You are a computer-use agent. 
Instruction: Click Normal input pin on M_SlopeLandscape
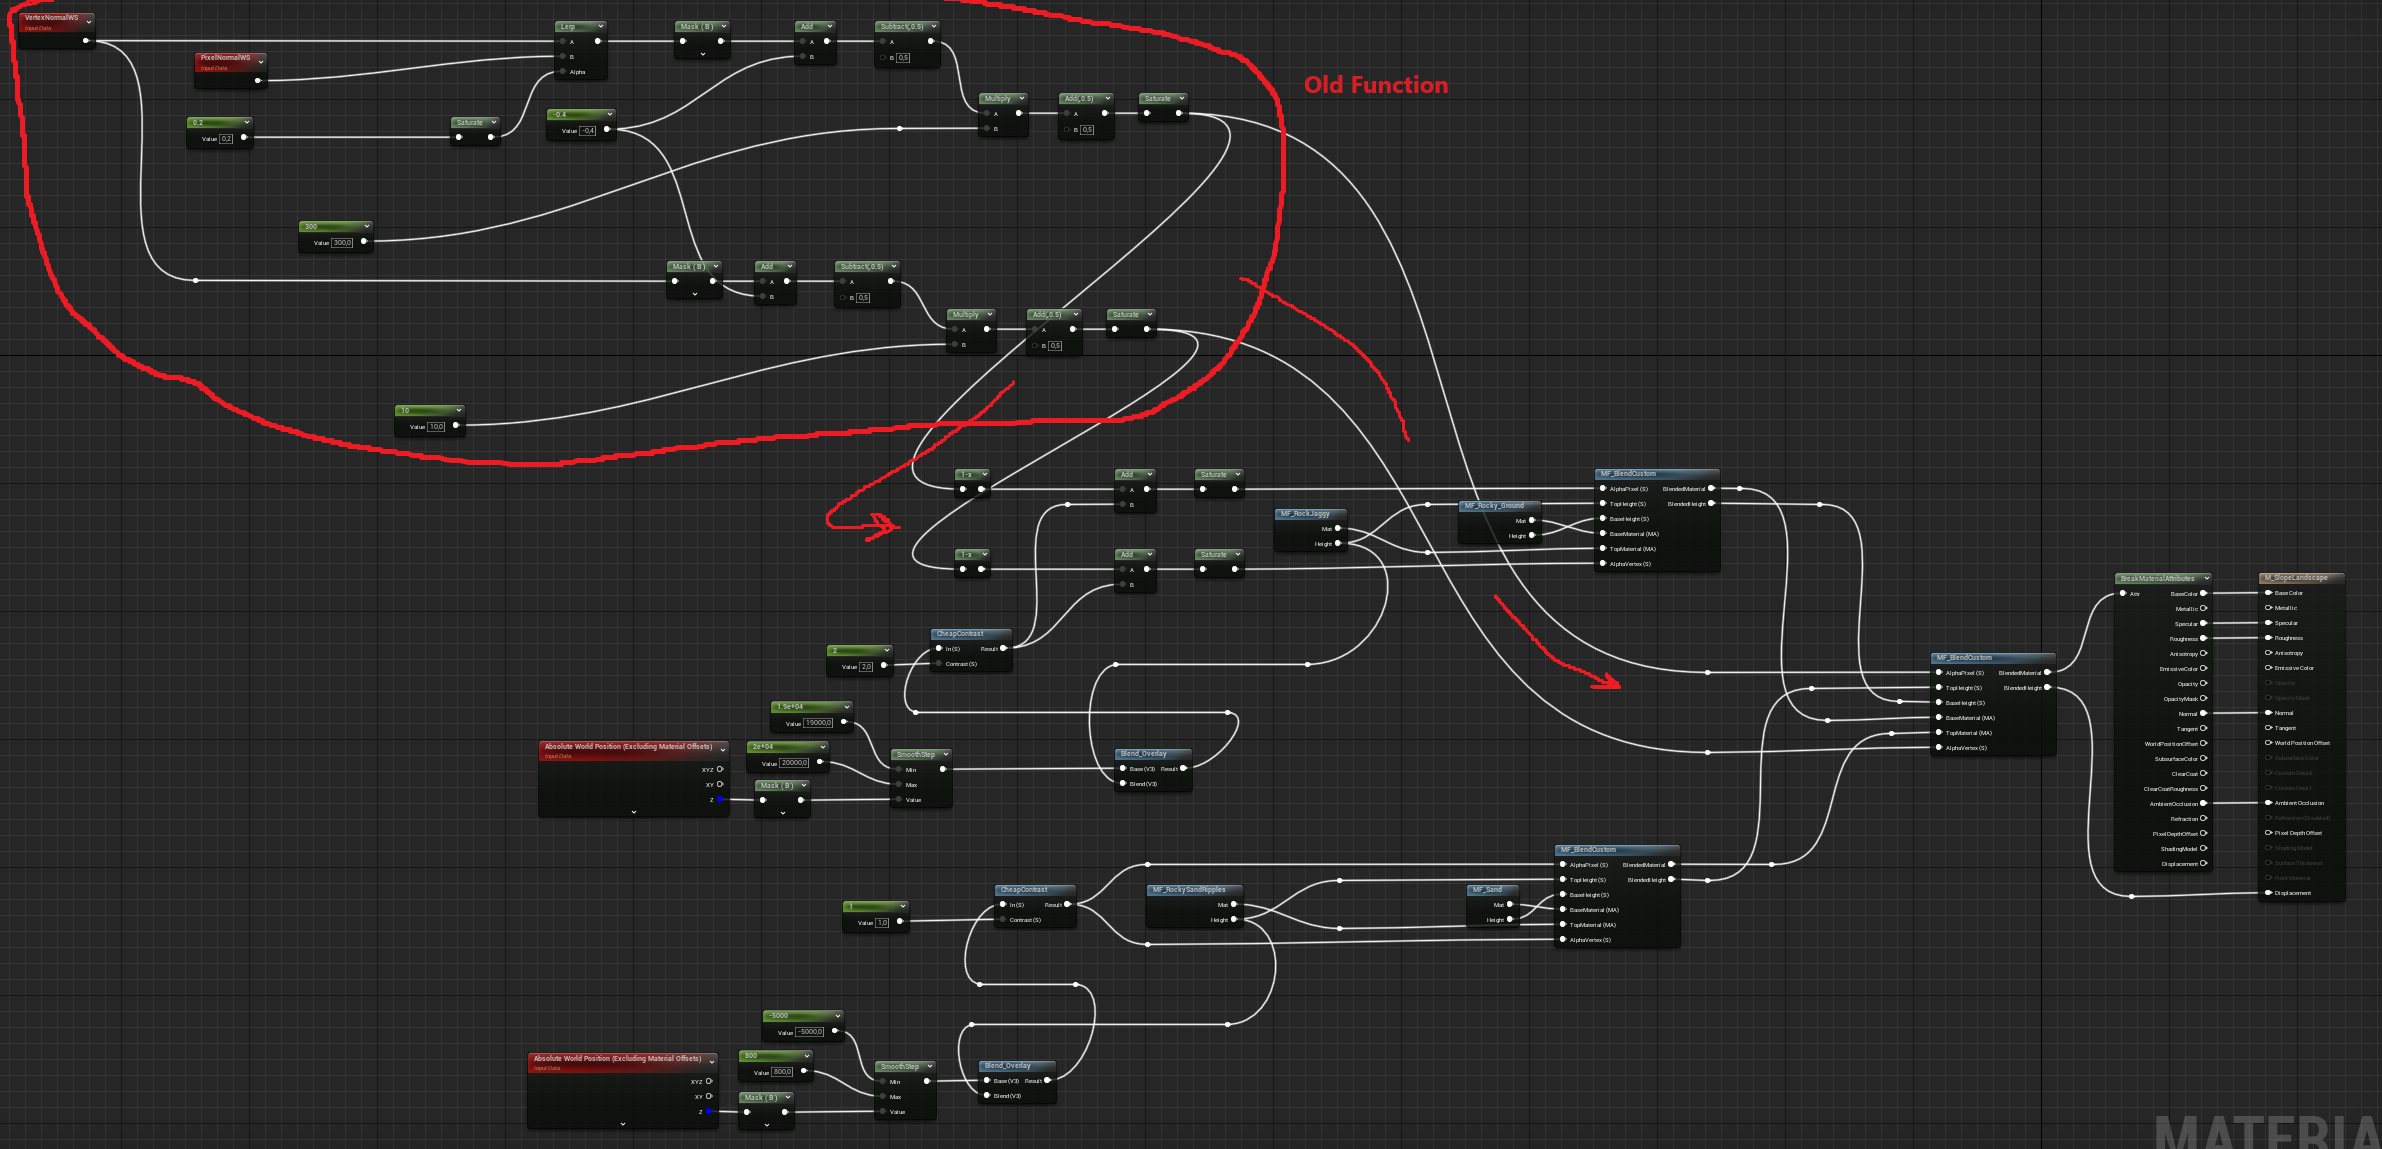(2268, 713)
